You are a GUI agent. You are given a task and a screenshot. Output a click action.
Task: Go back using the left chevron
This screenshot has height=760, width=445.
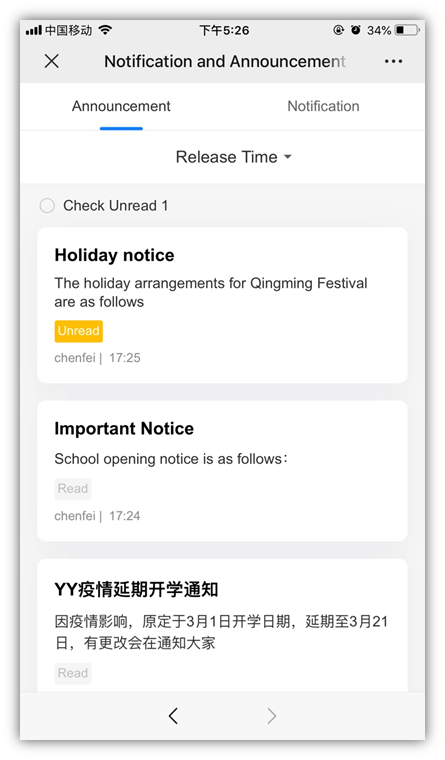(173, 715)
